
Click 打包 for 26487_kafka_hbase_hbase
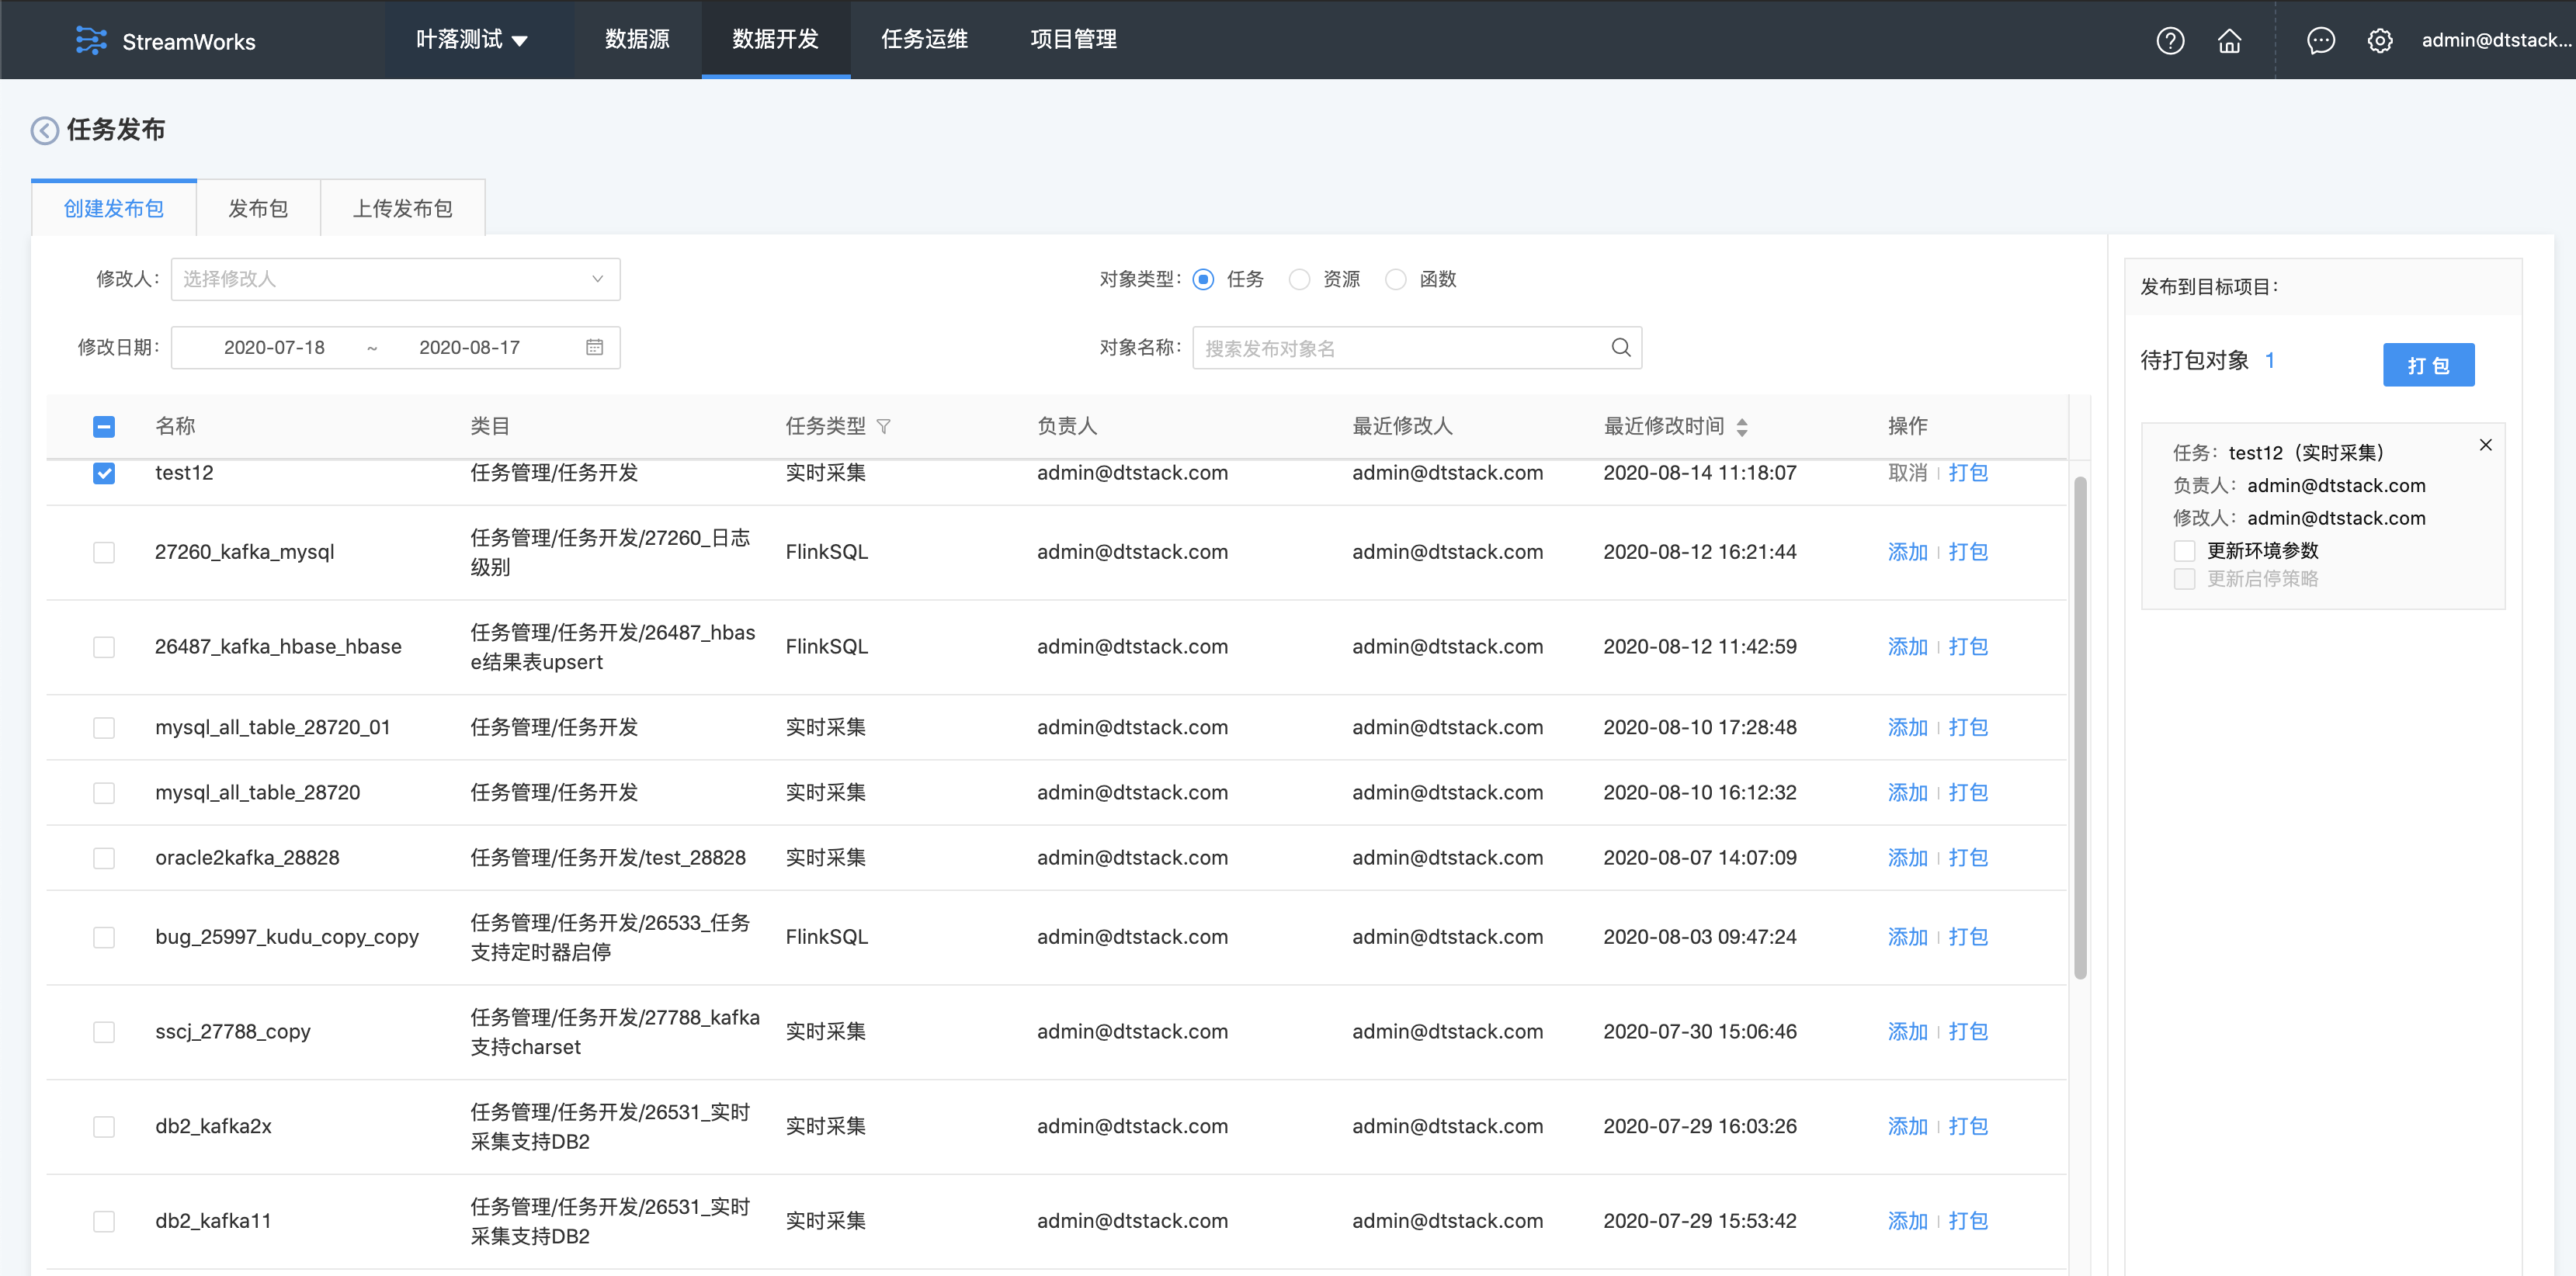1968,647
